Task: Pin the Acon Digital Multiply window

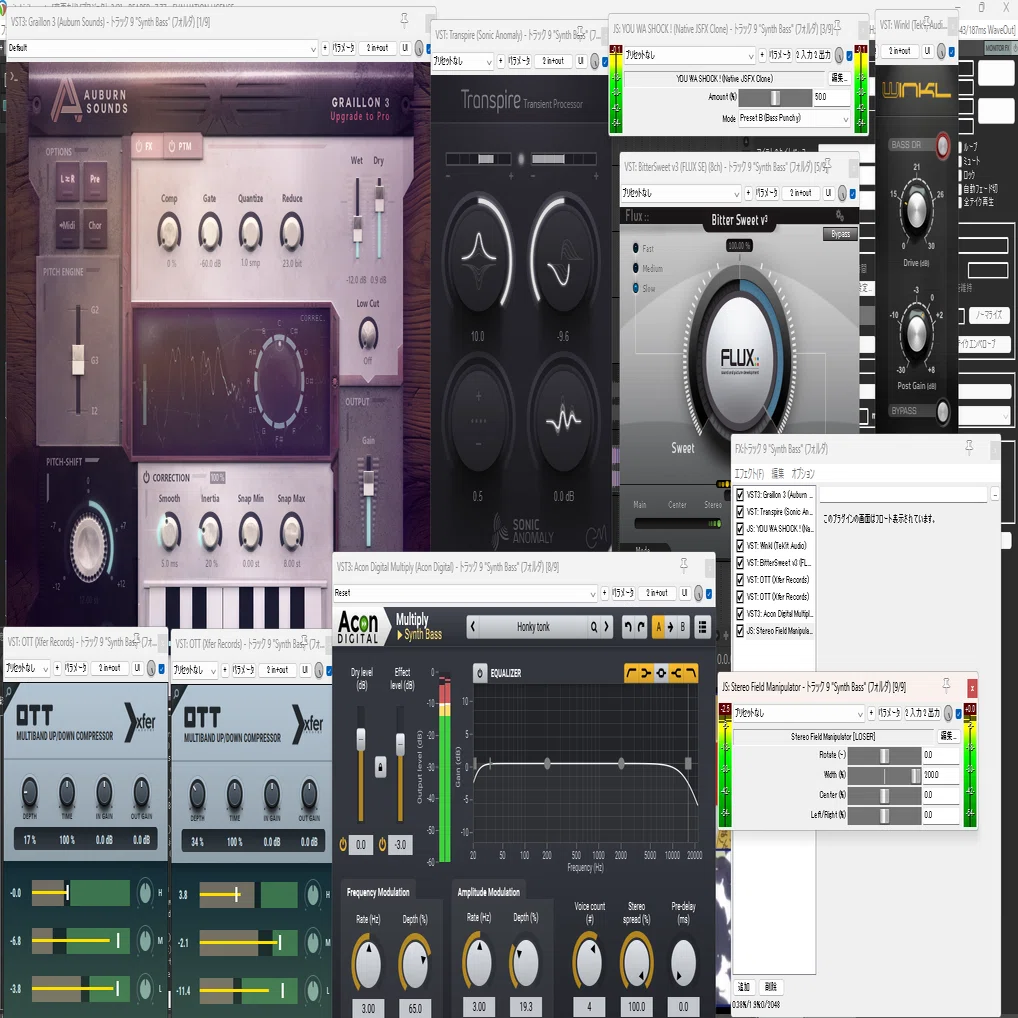Action: pyautogui.click(x=684, y=565)
